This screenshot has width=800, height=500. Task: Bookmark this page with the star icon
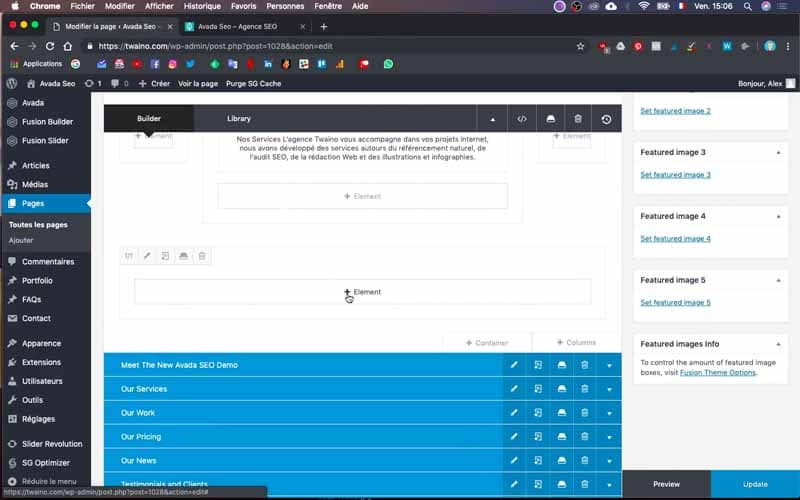(x=580, y=46)
